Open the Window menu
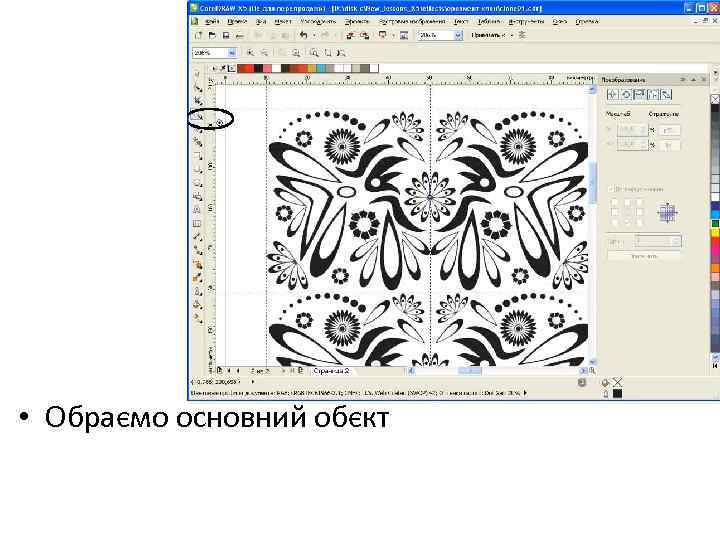Image resolution: width=720 pixels, height=540 pixels. (560, 21)
